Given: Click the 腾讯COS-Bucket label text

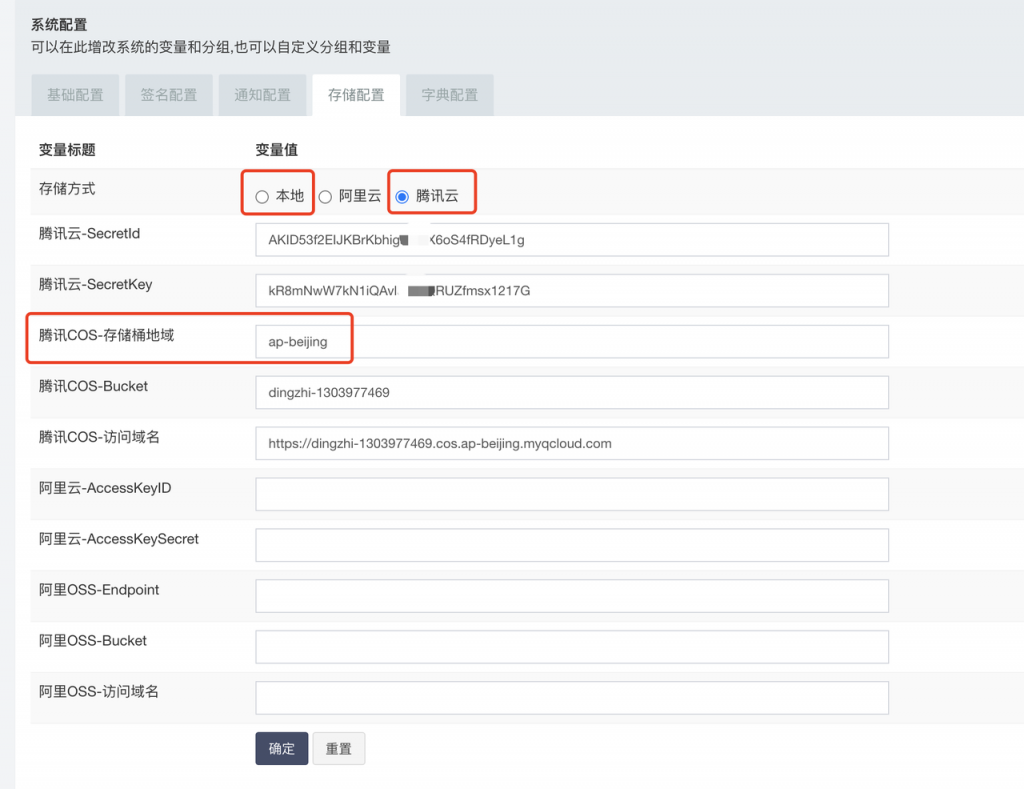Looking at the screenshot, I should (93, 386).
